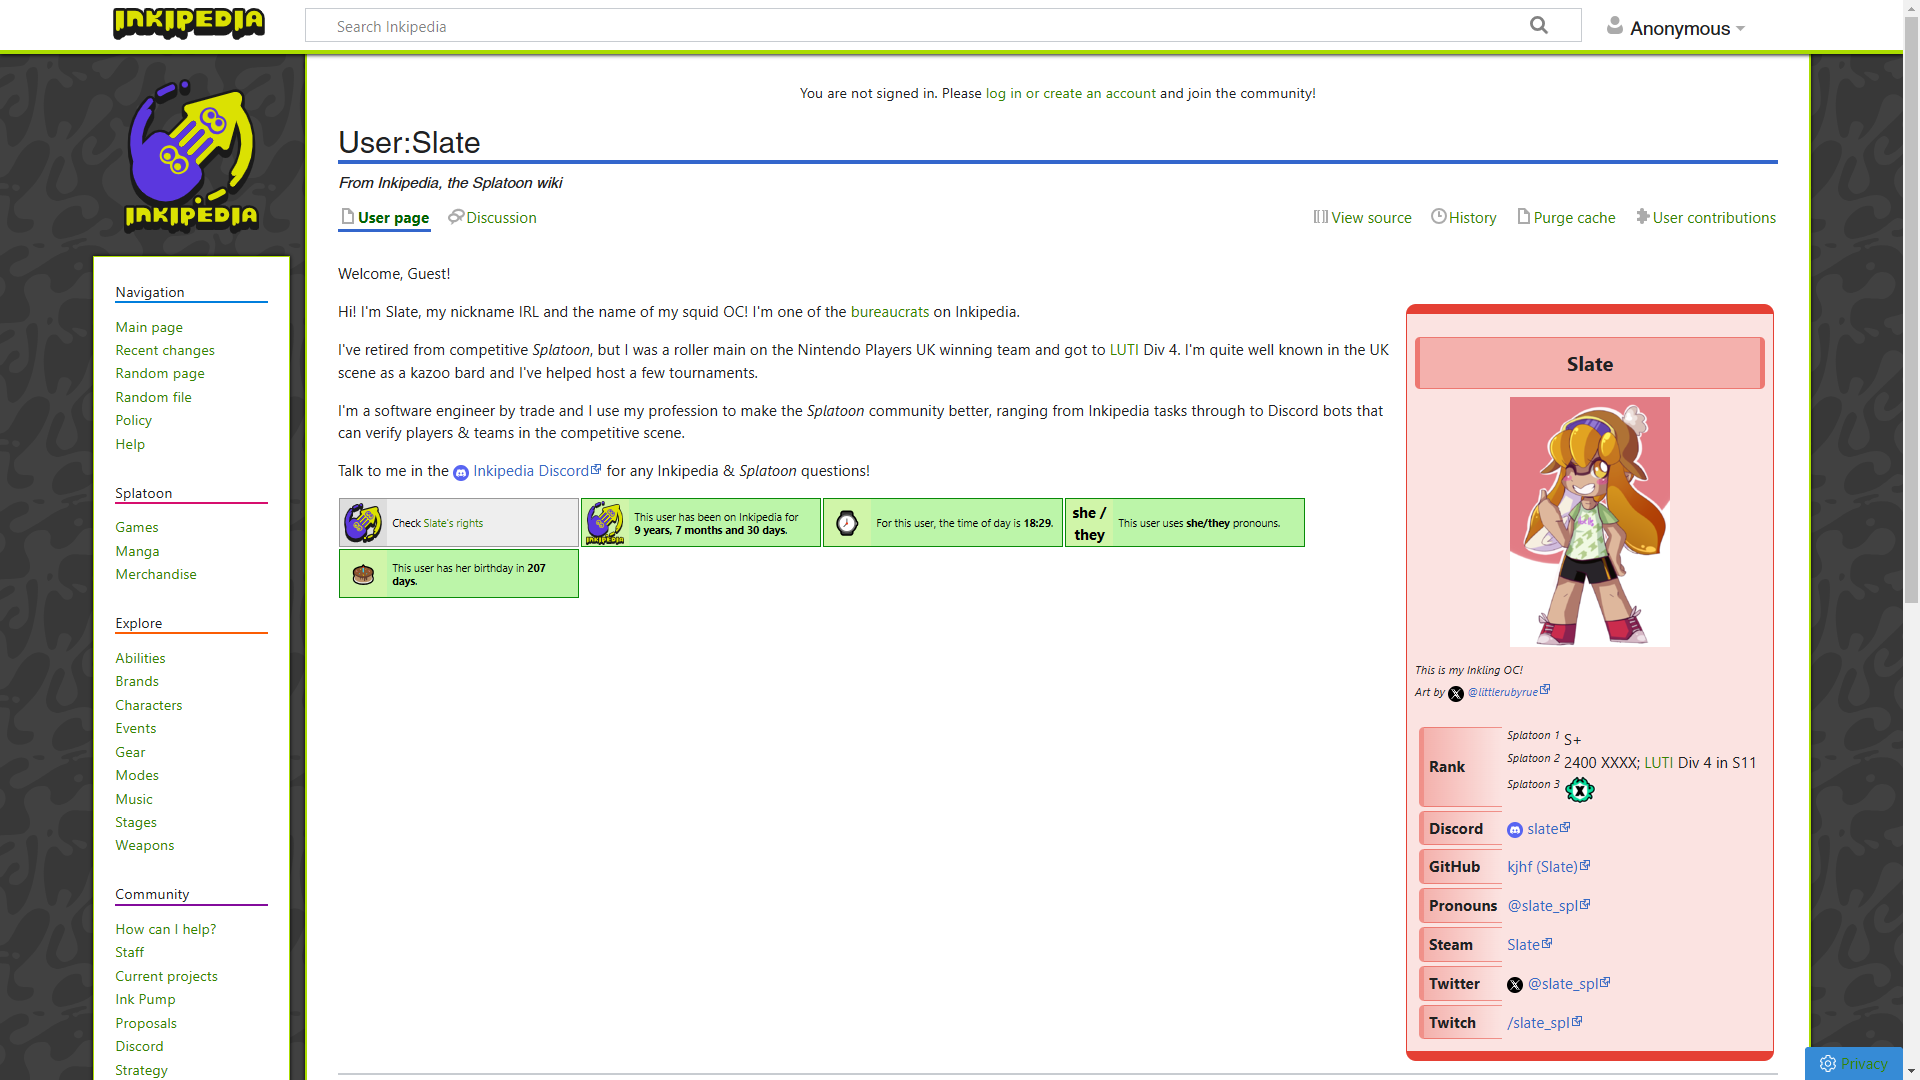
Task: Open the Anonymous account dropdown
Action: [x=1687, y=28]
